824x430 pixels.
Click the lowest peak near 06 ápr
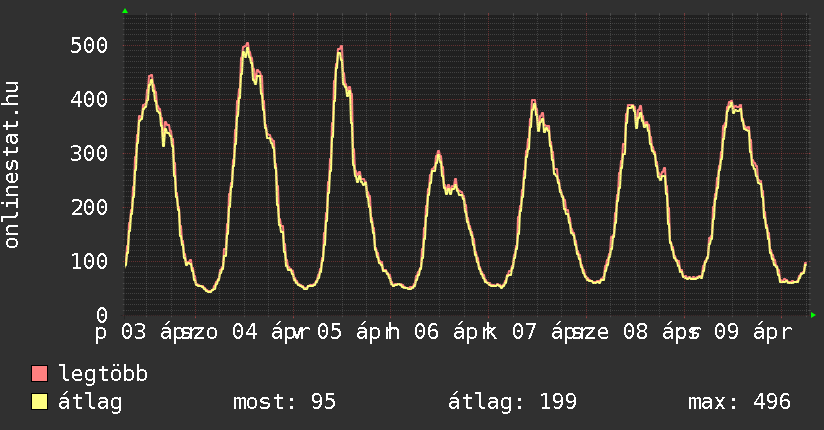(438, 153)
